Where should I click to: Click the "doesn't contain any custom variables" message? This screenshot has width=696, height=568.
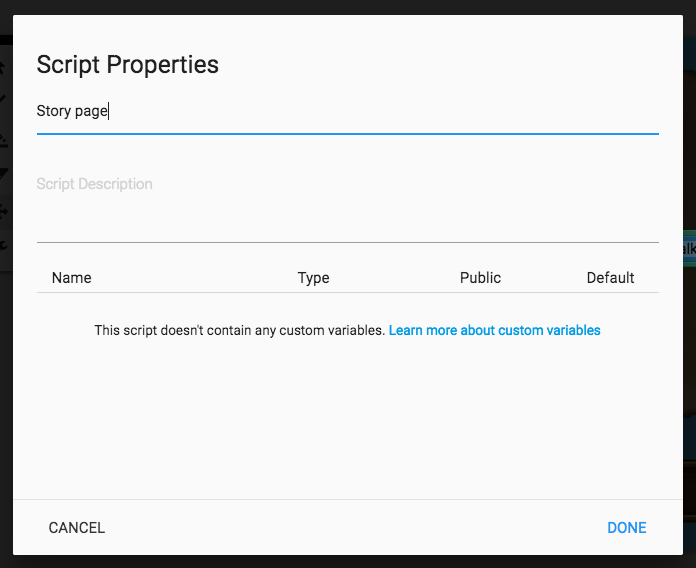point(240,330)
